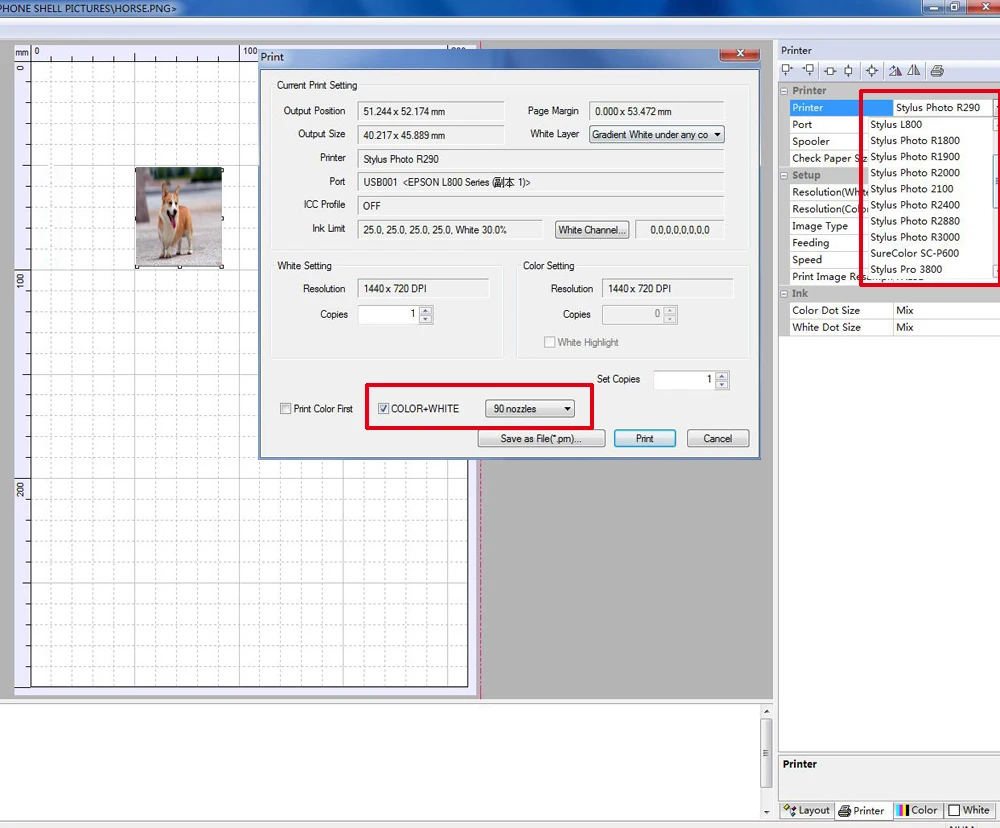Switch to the Printer tab at bottom

click(x=862, y=810)
